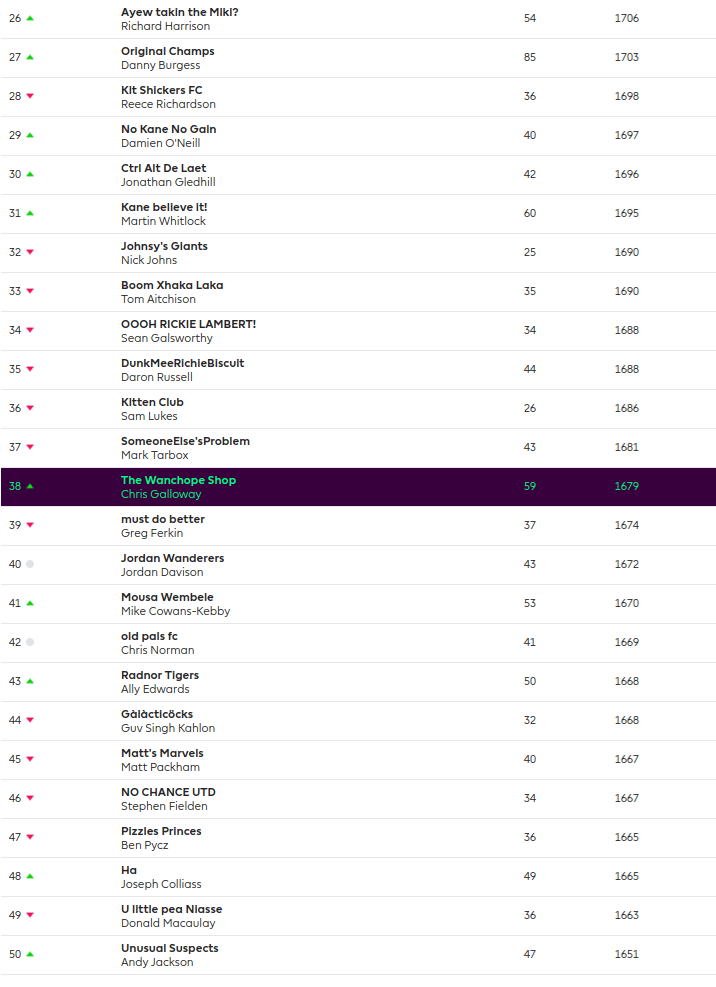This screenshot has height=987, width=716.
Task: Open Ayew takin the Miki? team
Action: [179, 12]
